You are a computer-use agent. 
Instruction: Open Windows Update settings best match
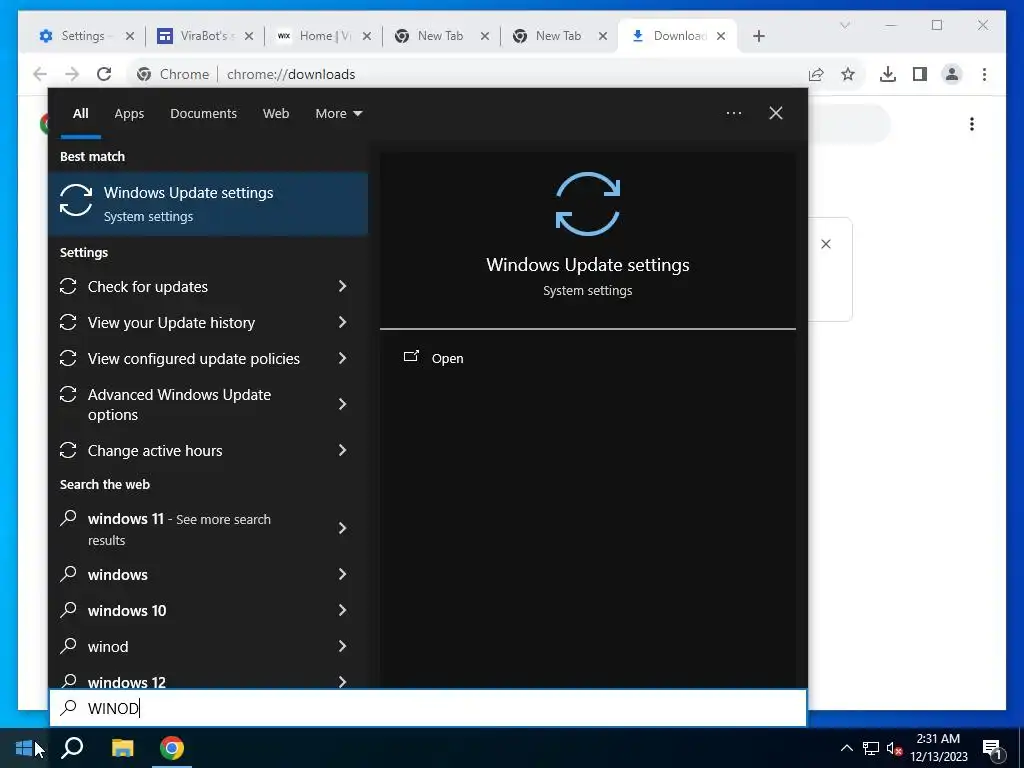pyautogui.click(x=208, y=204)
